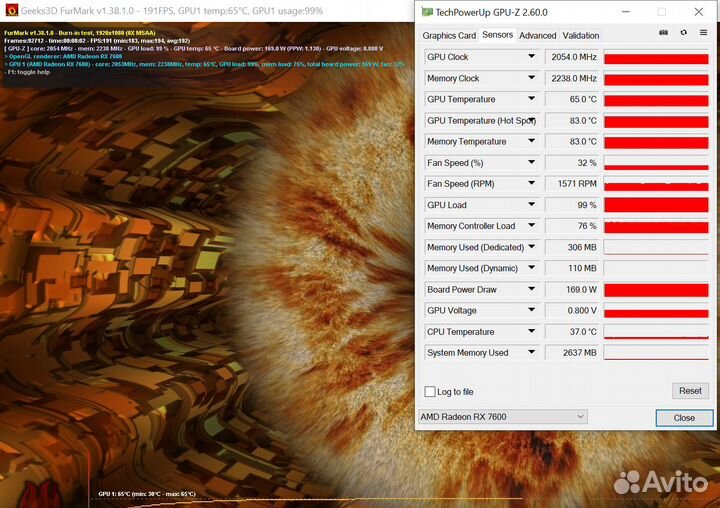
Task: Click the Close button in GPU-Z
Action: click(x=684, y=418)
